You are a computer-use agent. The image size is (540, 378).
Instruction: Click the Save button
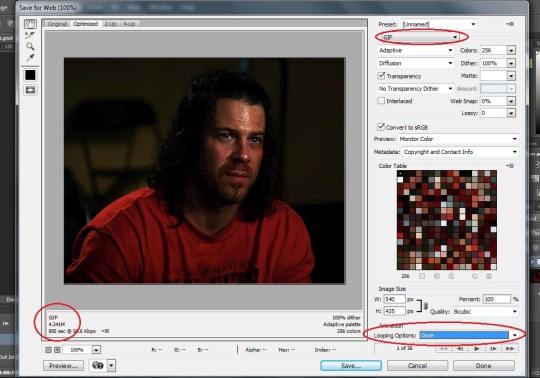click(351, 365)
